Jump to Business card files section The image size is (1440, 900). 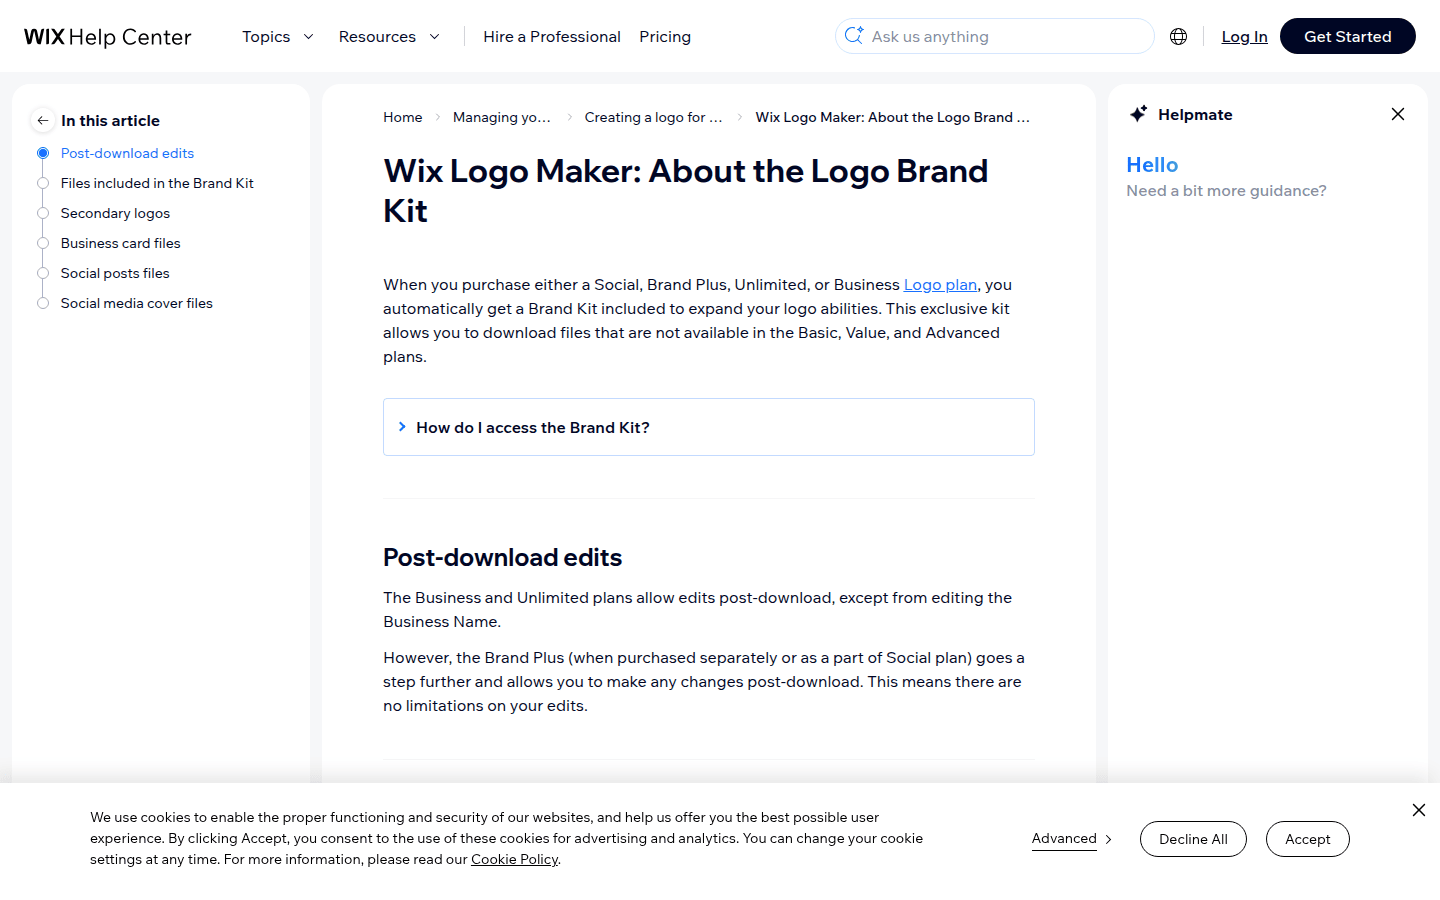(120, 243)
